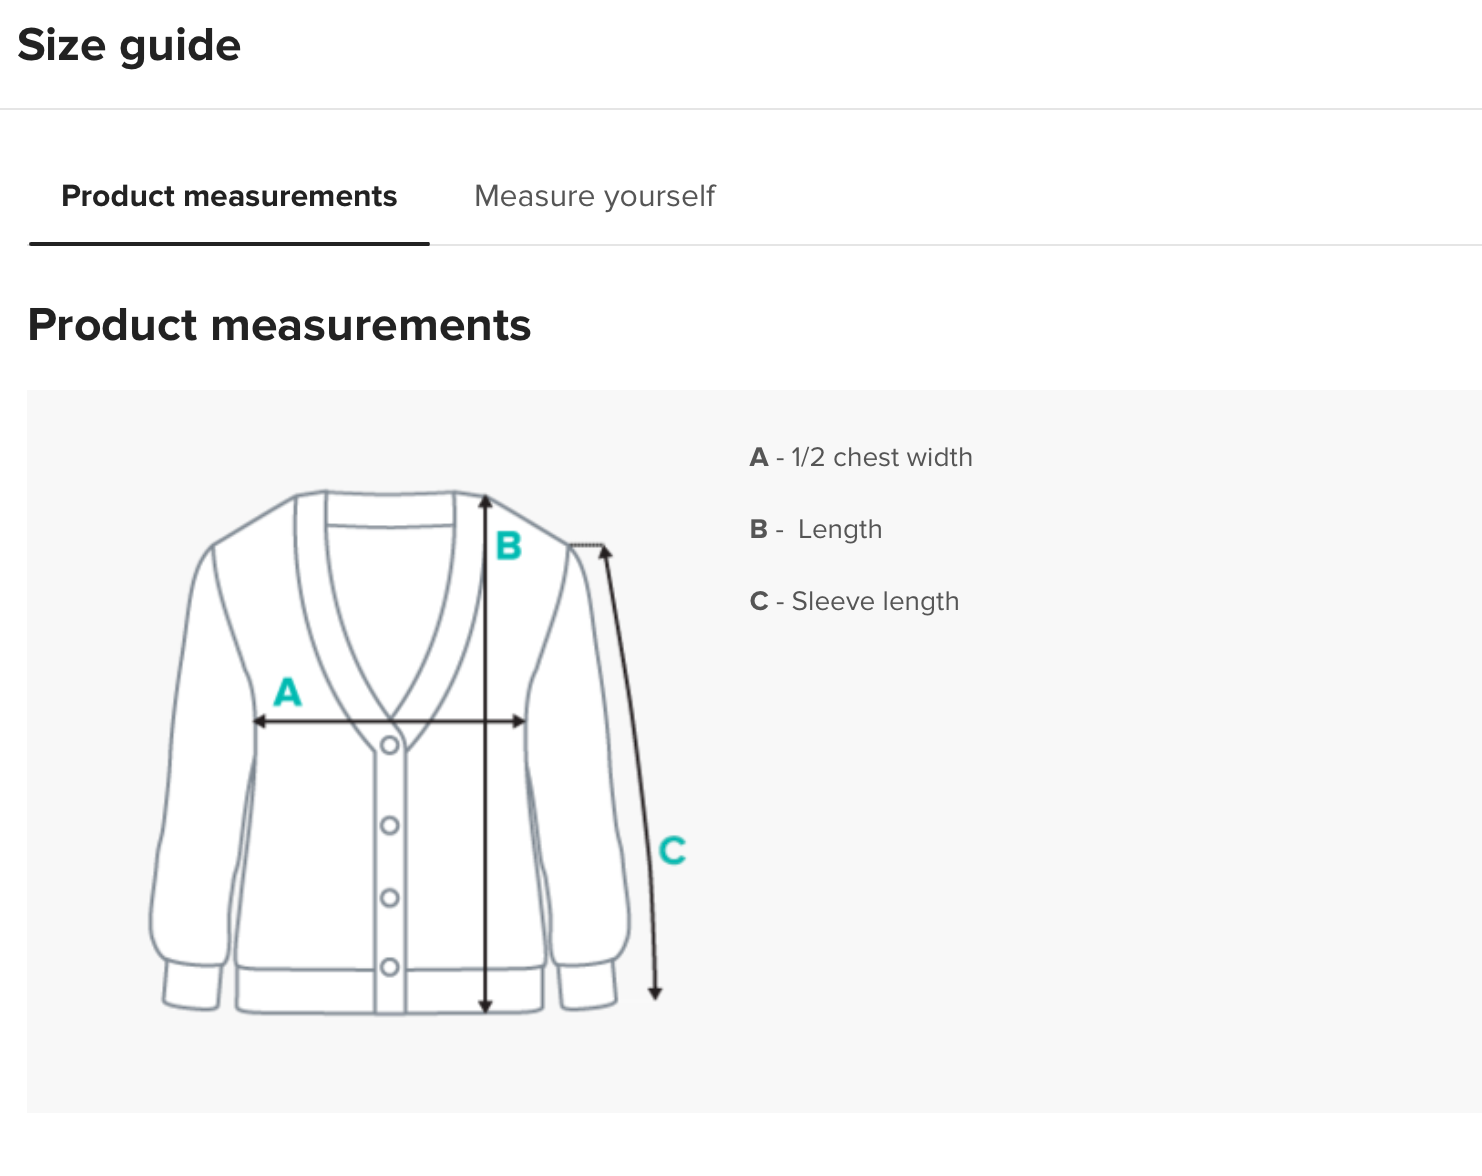Click the Size guide title
The image size is (1482, 1176).
pos(129,46)
